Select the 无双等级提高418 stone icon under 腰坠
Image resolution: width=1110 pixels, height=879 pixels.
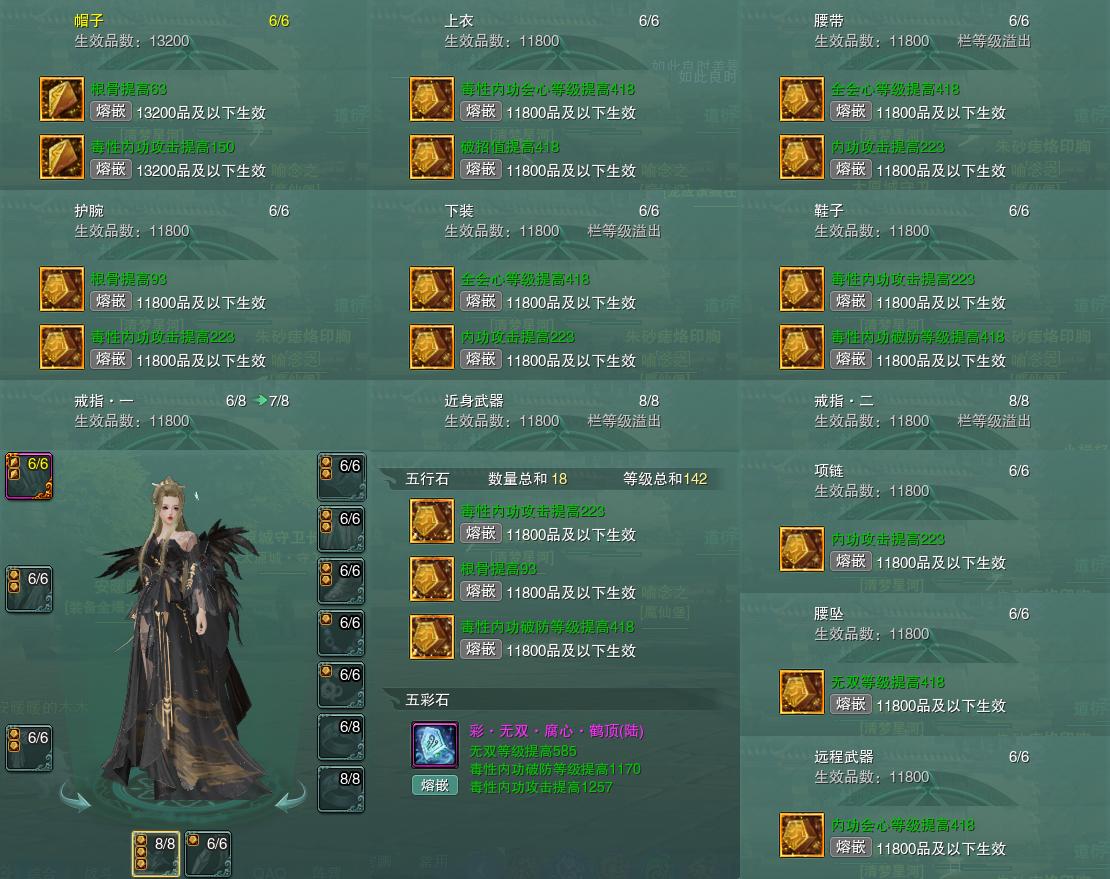(801, 692)
